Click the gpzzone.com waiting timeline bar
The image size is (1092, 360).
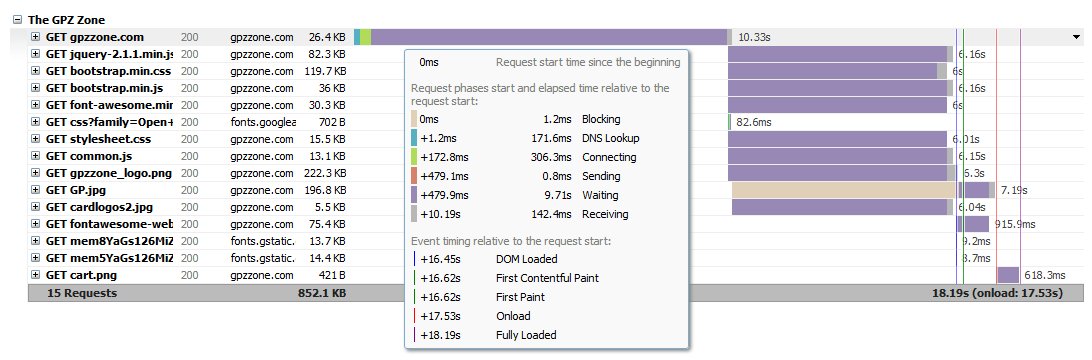click(549, 38)
